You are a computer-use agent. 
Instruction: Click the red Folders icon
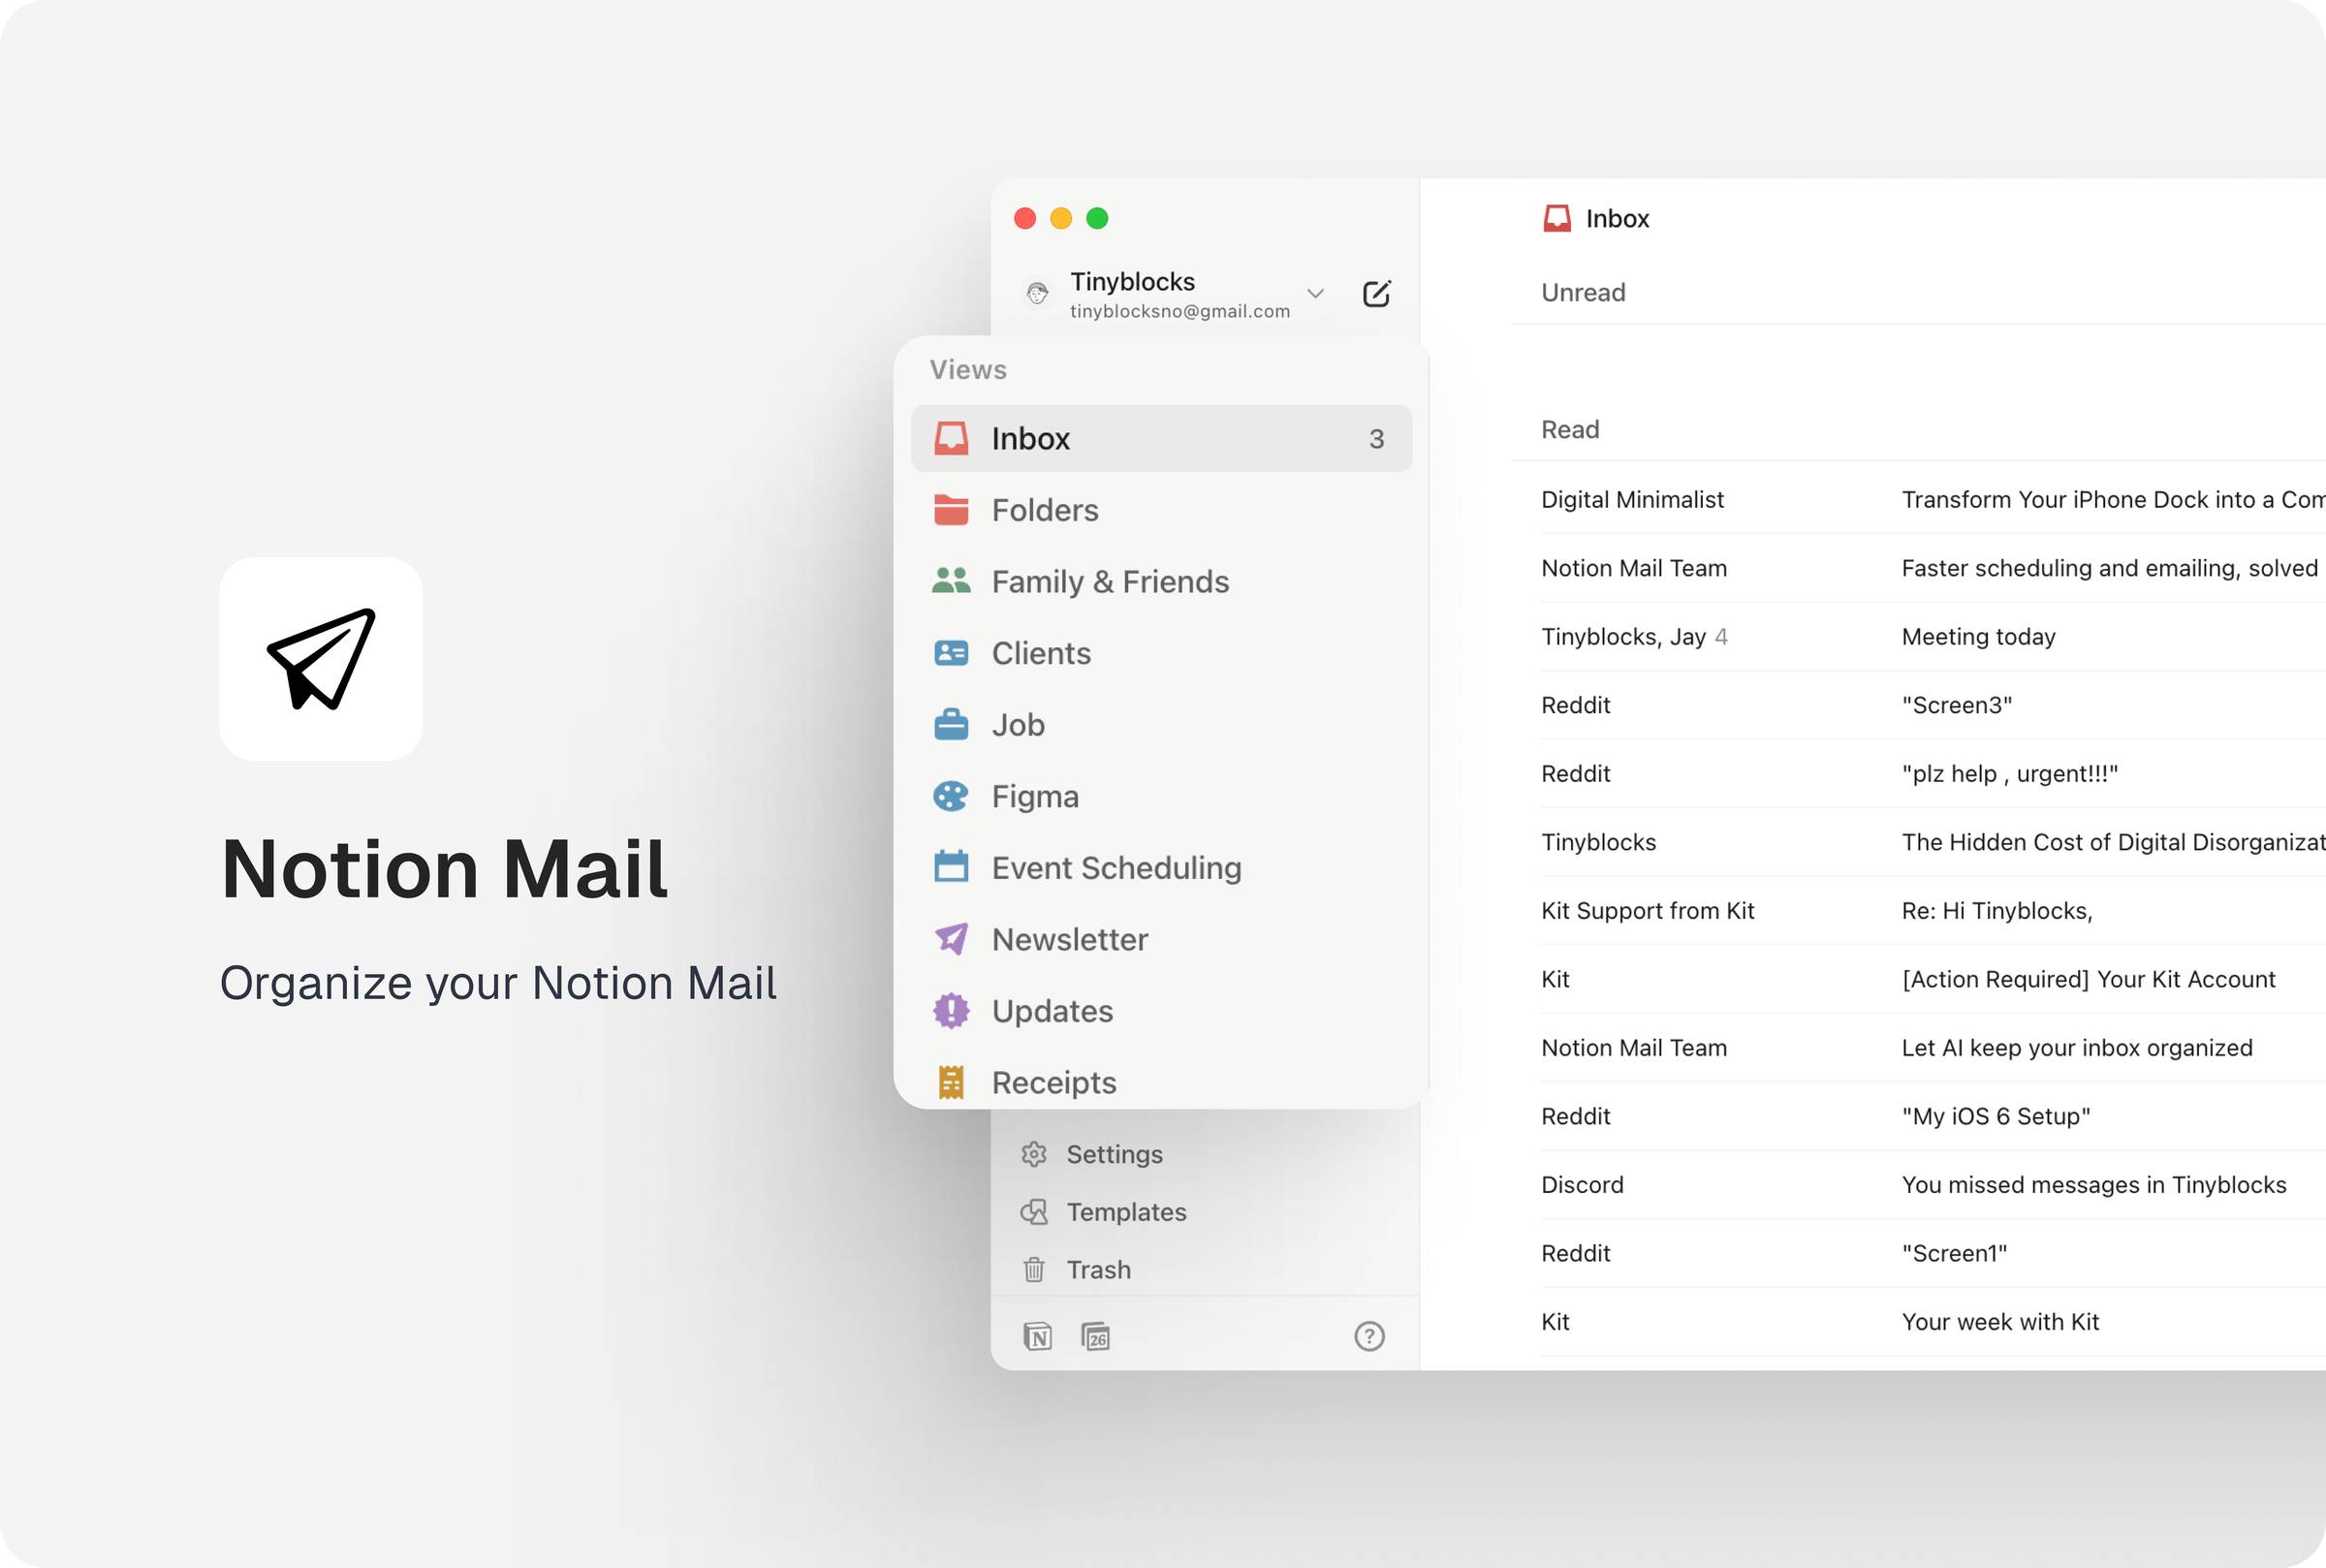pyautogui.click(x=951, y=510)
